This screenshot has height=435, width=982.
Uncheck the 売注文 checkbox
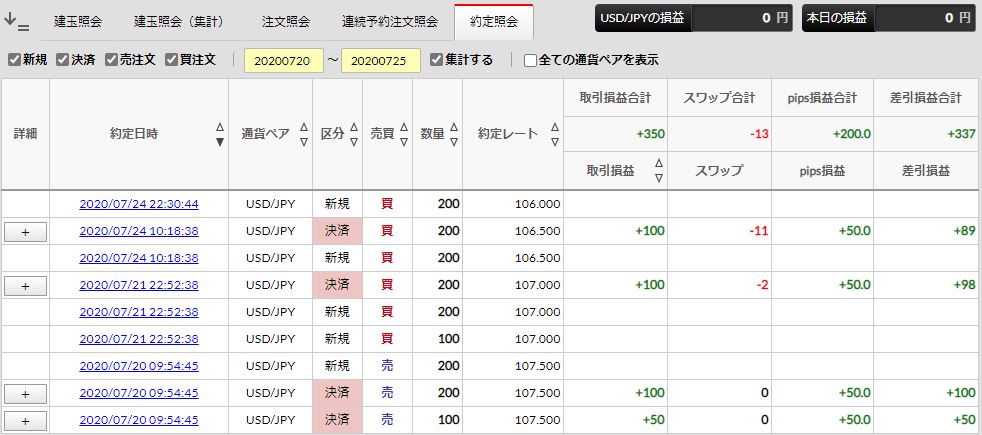click(111, 60)
